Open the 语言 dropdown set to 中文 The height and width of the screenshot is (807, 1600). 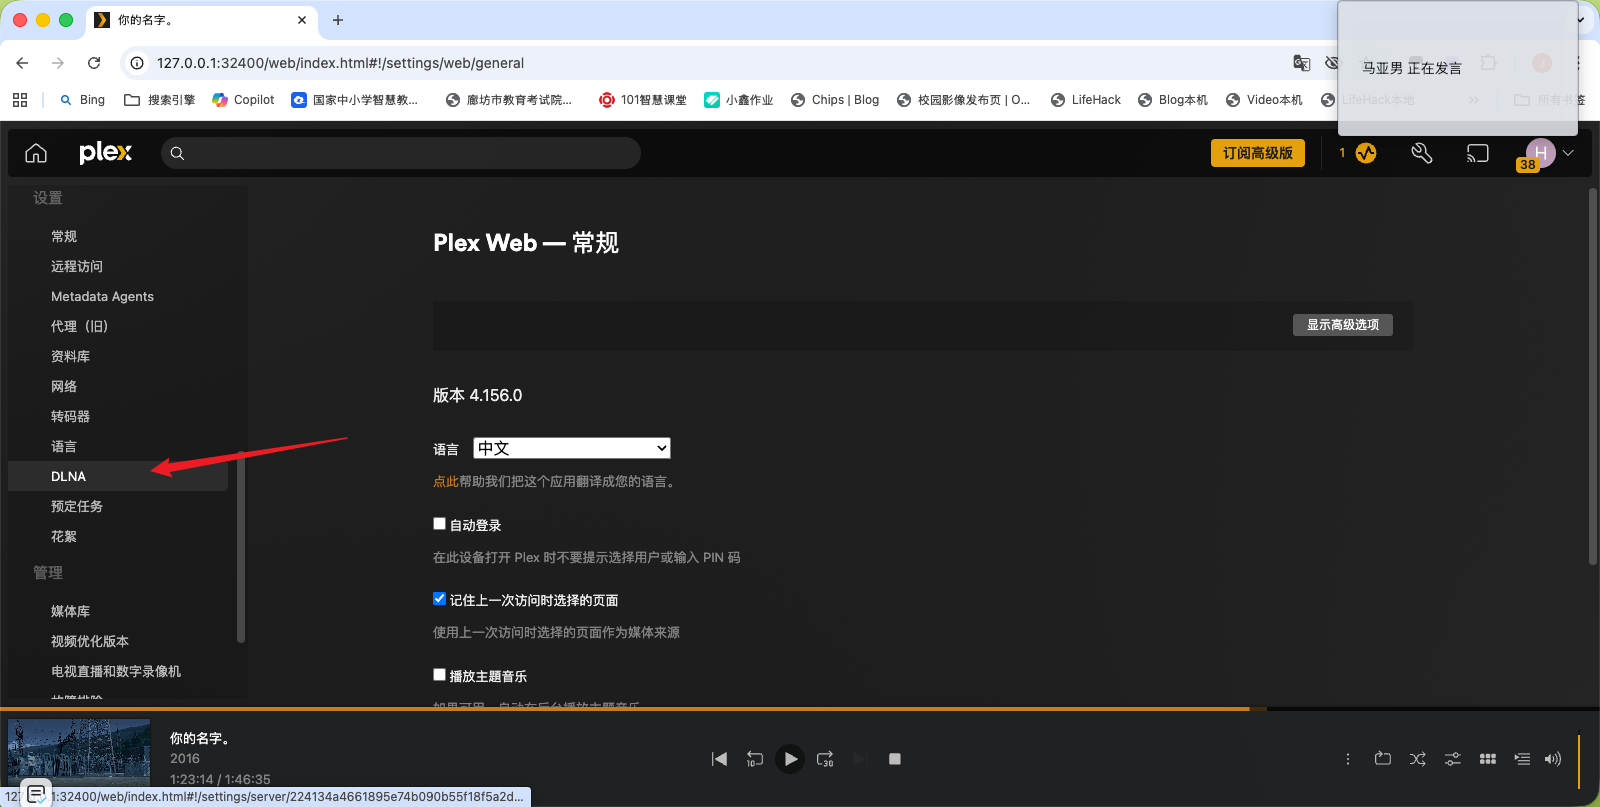click(572, 448)
